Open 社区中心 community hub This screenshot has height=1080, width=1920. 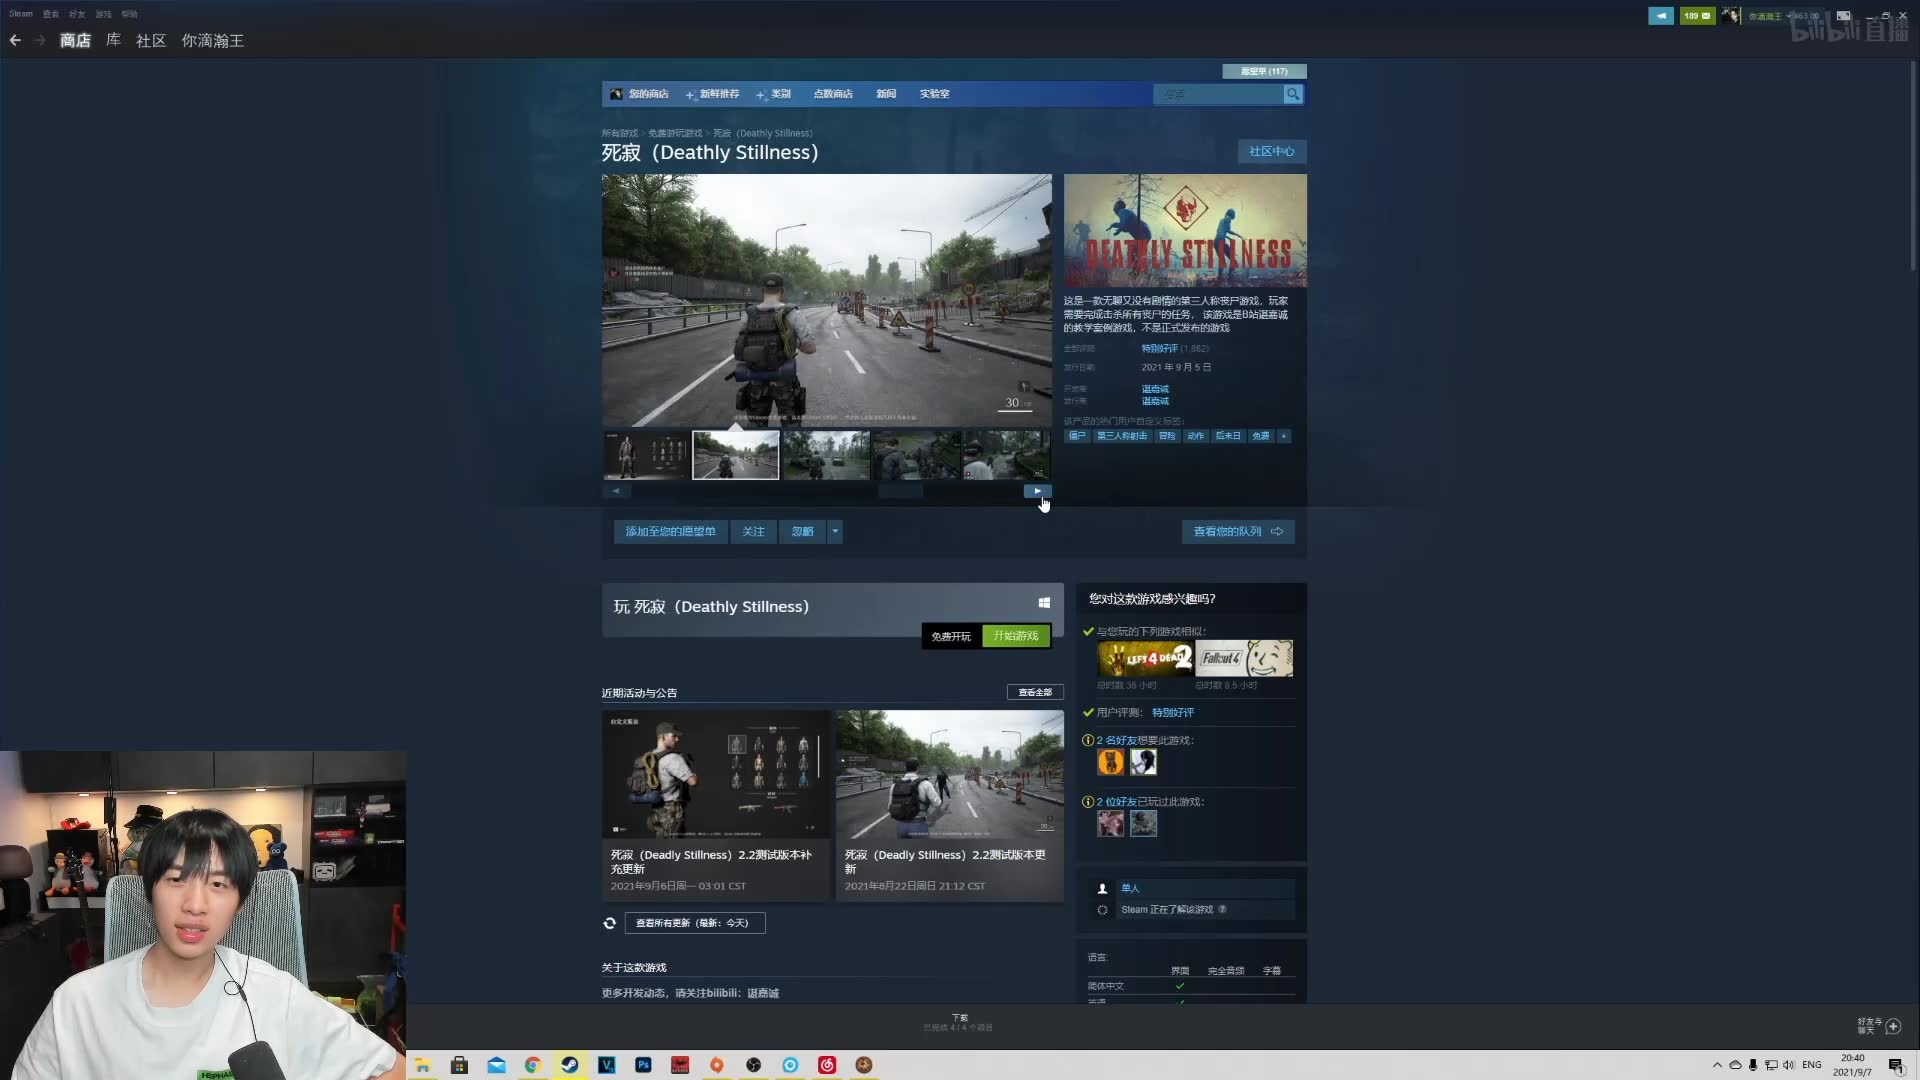pos(1272,151)
